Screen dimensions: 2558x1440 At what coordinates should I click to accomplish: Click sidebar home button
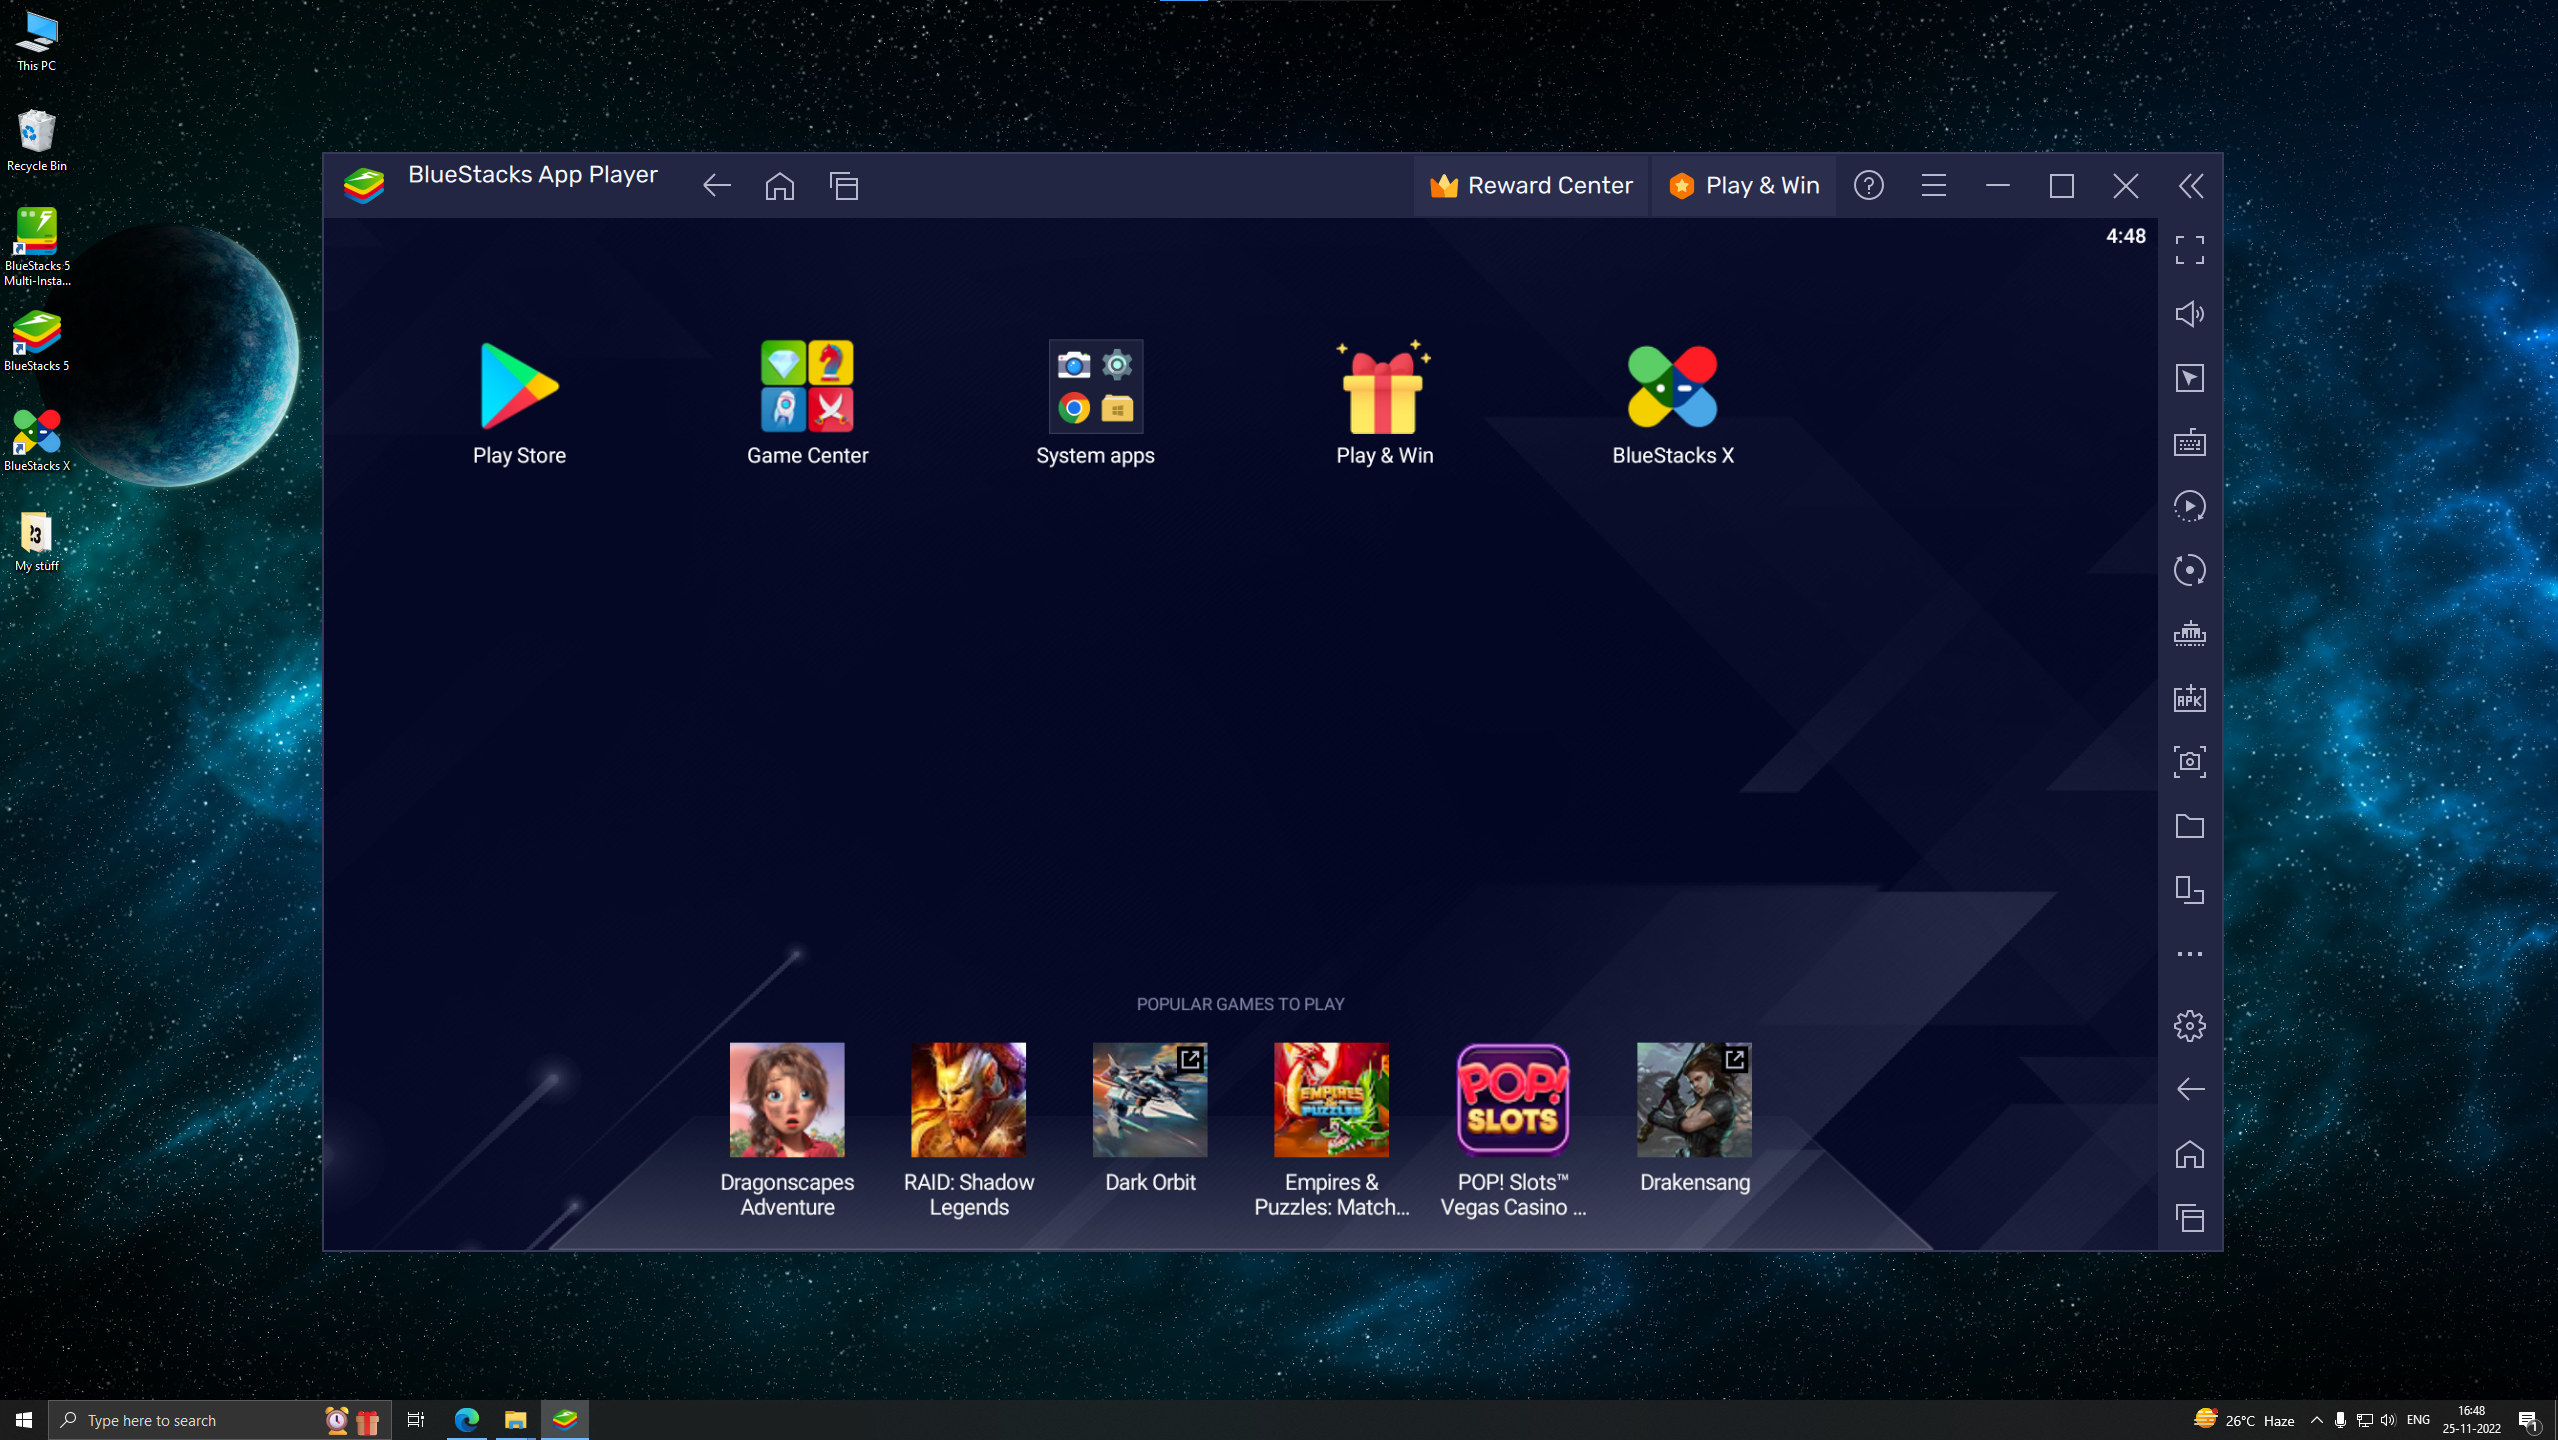(2189, 1154)
